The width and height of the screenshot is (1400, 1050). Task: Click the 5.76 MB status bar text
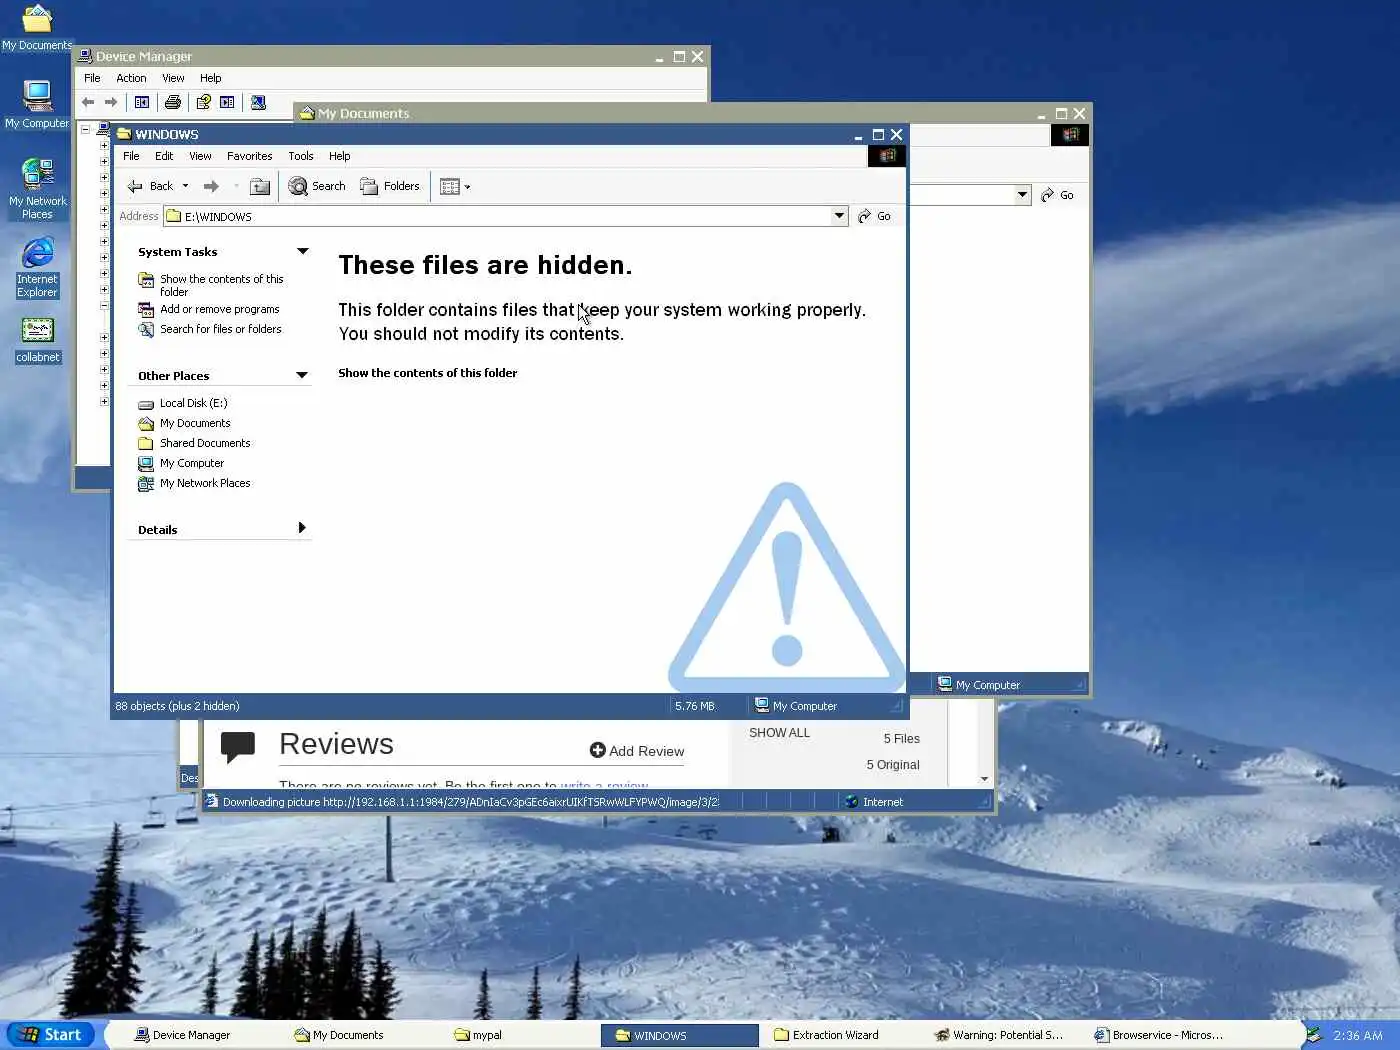695,706
